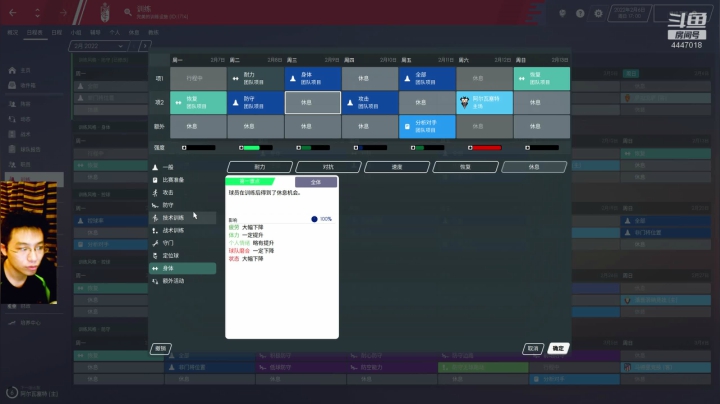The height and width of the screenshot is (404, 720).
Task: Open the 2月 2022 month dropdown
Action: point(99,46)
